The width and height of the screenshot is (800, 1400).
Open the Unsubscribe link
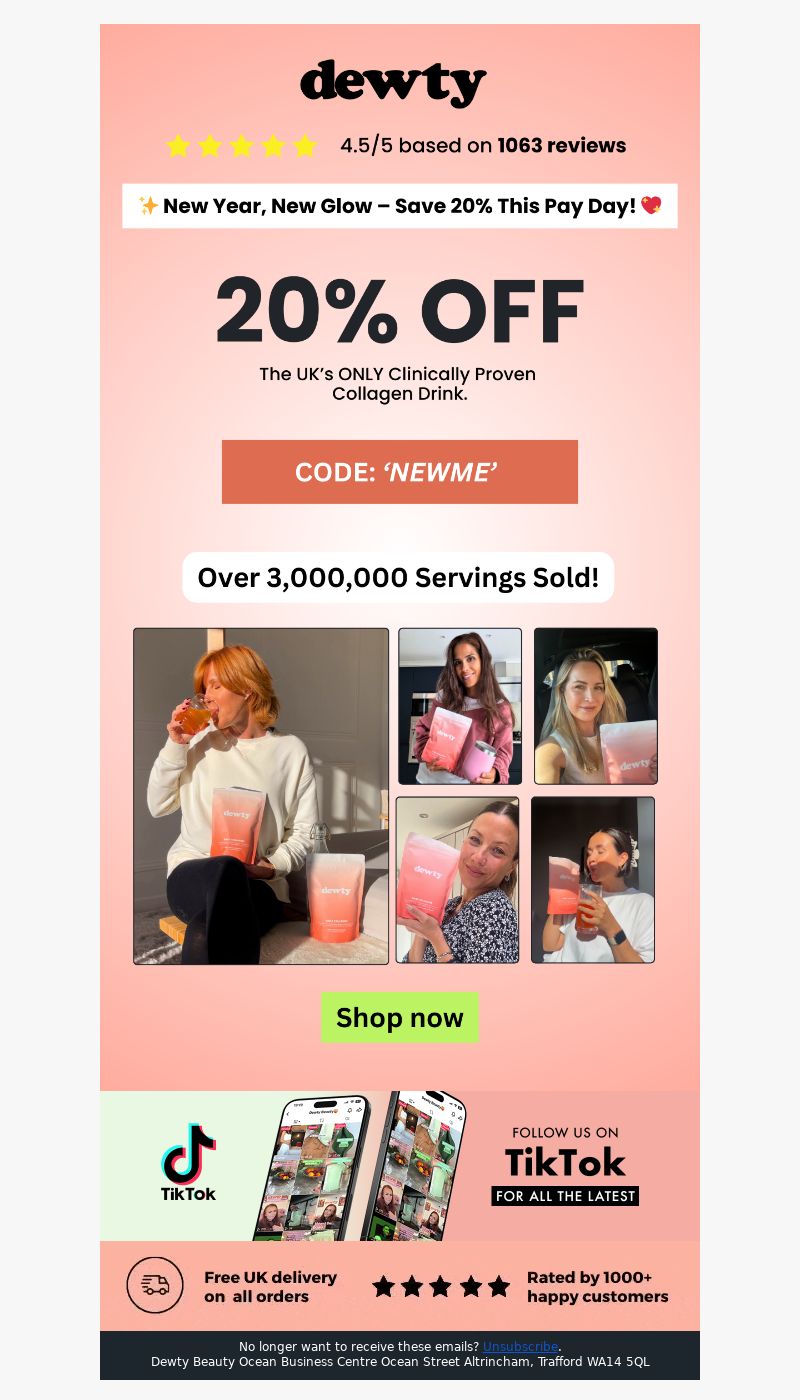click(520, 1347)
